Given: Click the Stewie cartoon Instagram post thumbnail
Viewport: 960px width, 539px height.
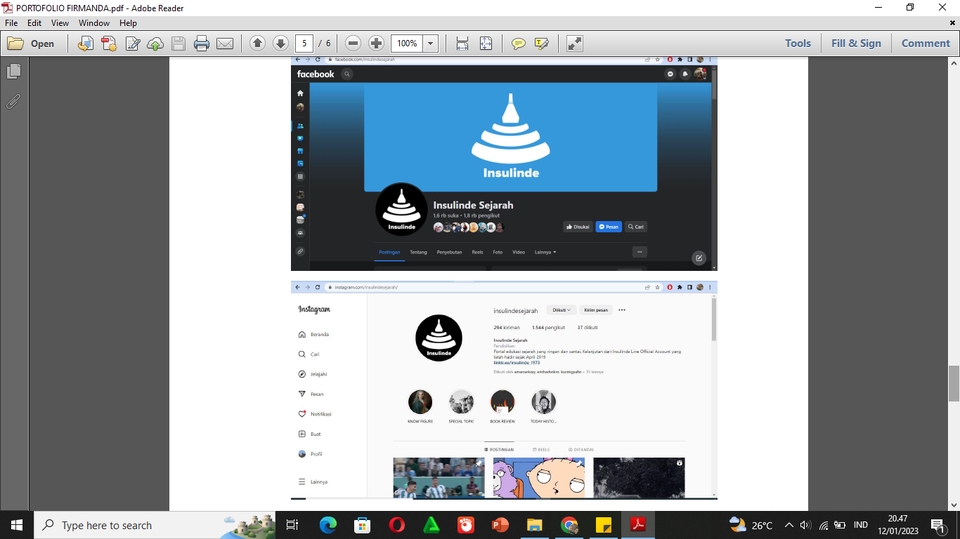Looking at the screenshot, I should click(539, 478).
